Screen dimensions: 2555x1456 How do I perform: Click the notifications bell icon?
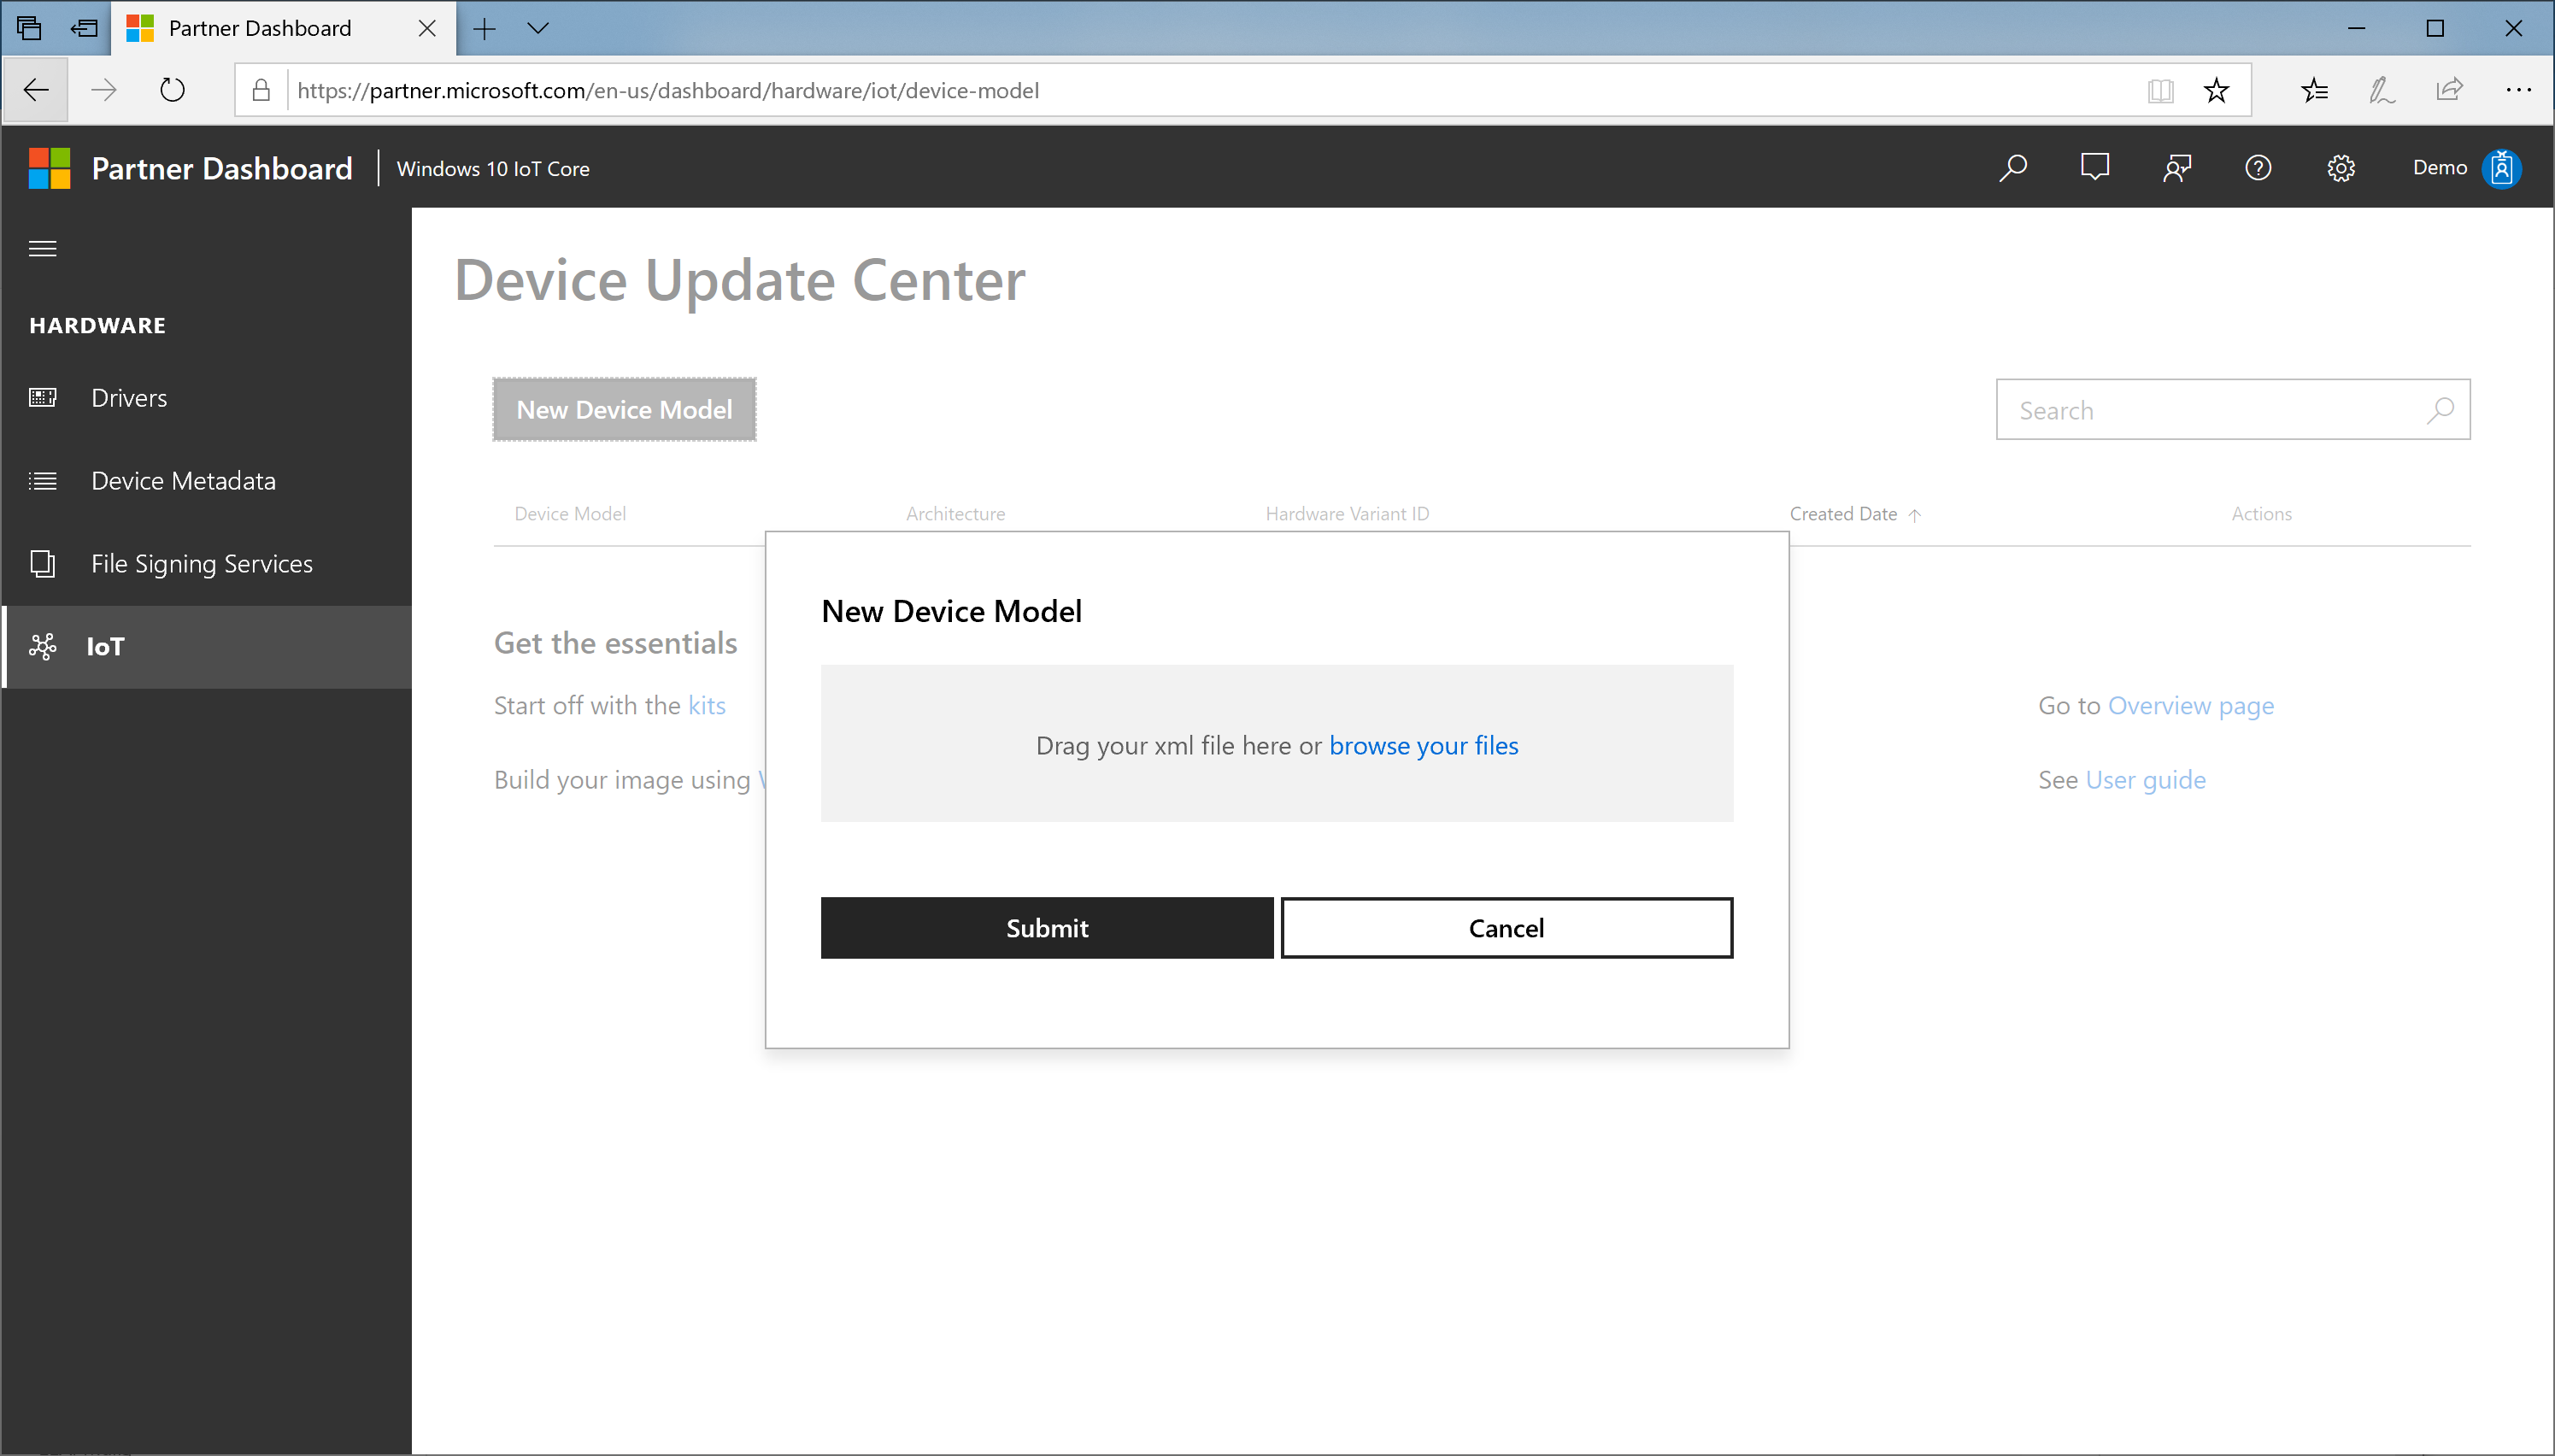click(2095, 167)
